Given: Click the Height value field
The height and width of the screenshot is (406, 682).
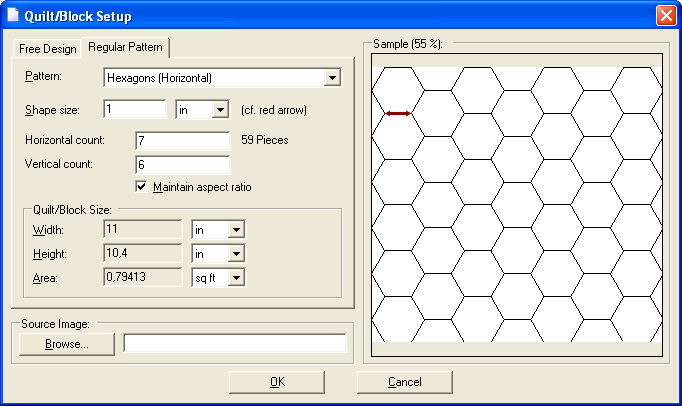Looking at the screenshot, I should point(143,253).
